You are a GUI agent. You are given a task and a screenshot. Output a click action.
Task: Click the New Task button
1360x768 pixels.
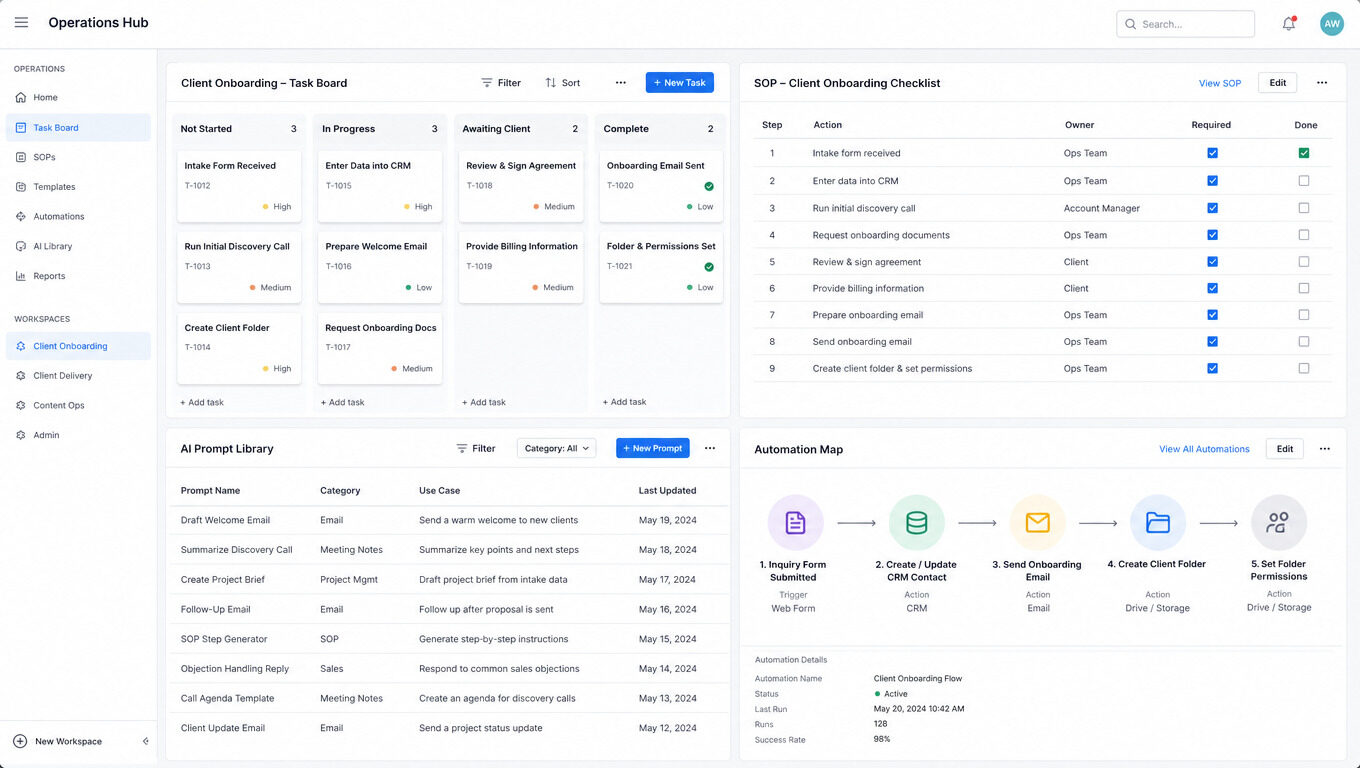coord(680,83)
